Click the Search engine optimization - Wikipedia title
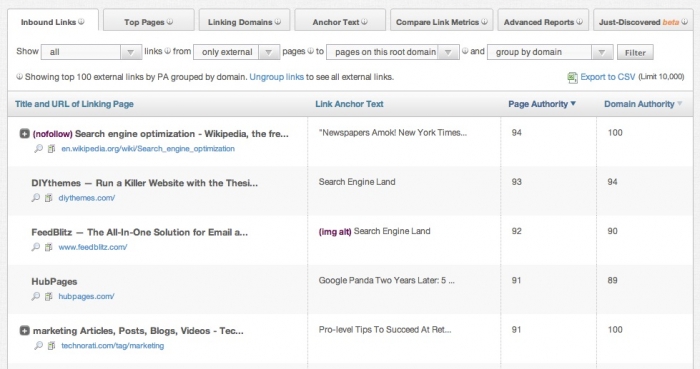Screen dimensions: 700x369 [x=182, y=134]
